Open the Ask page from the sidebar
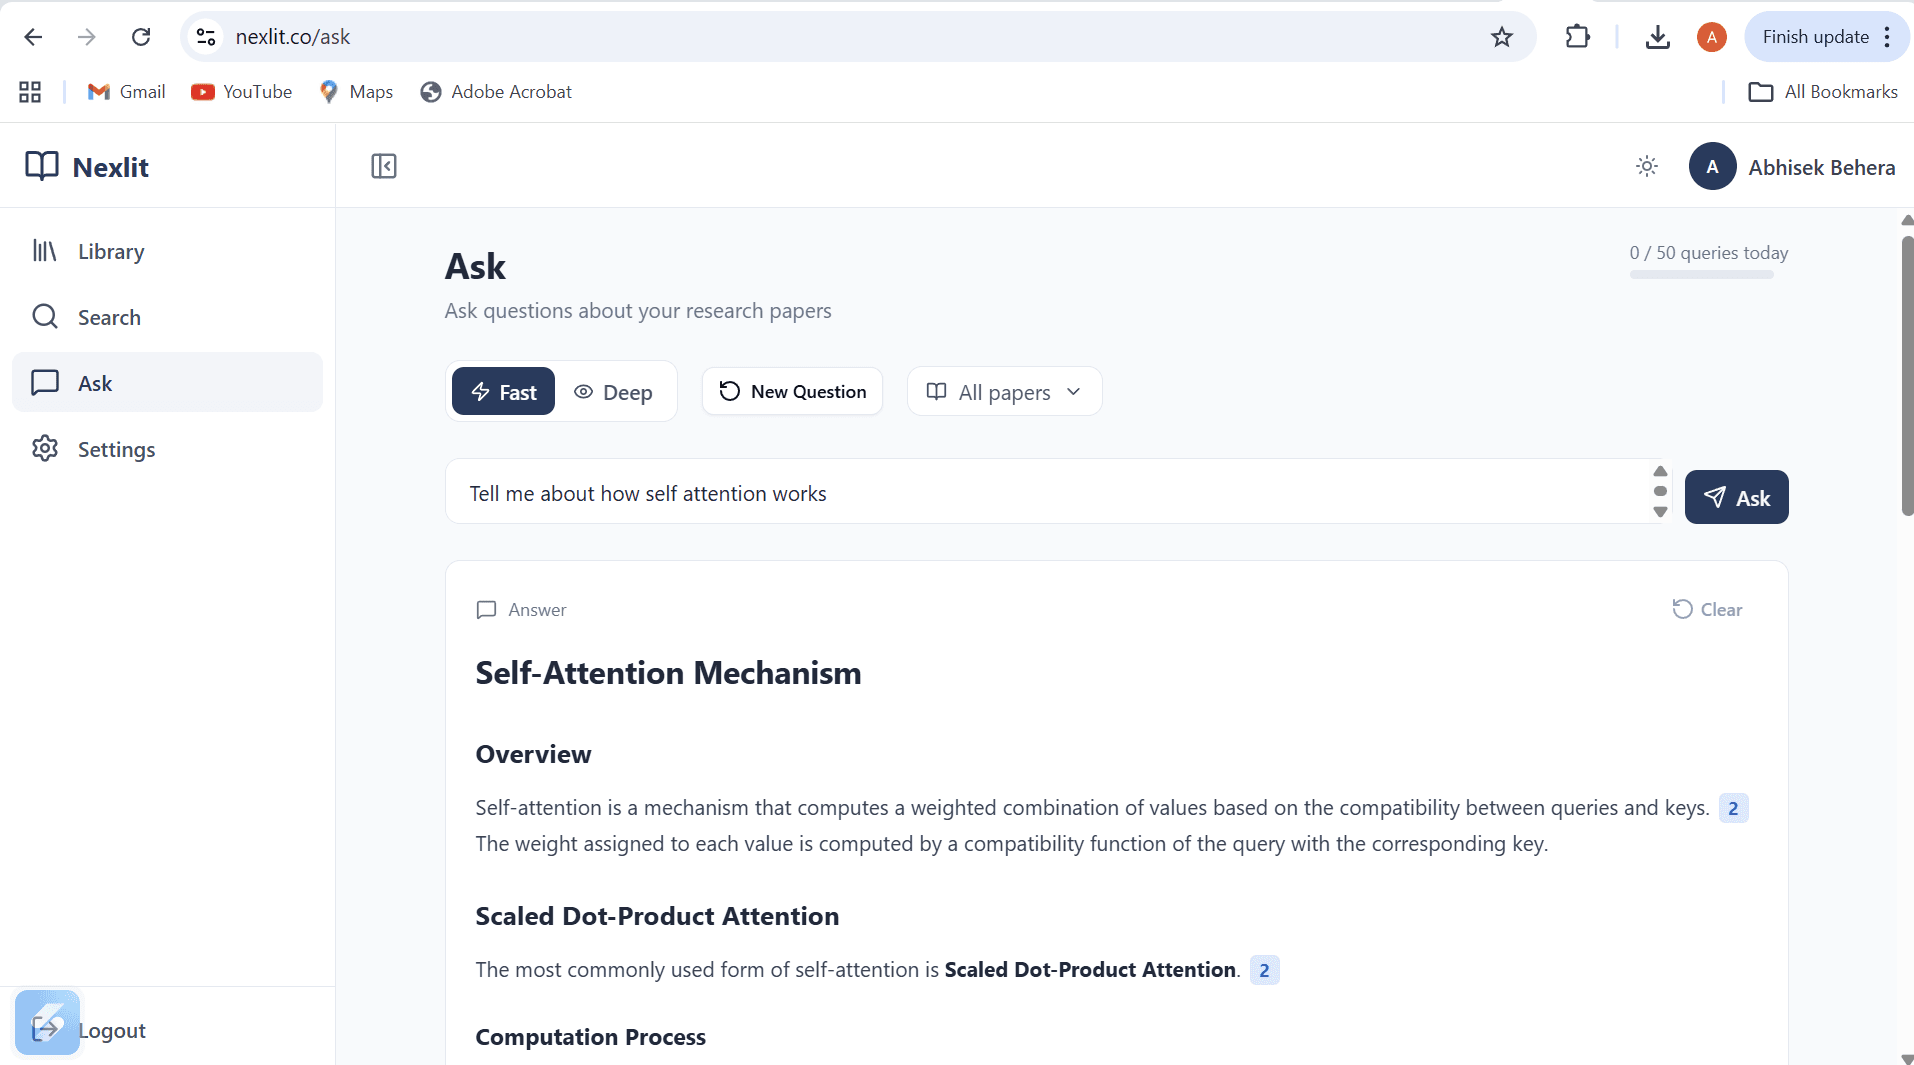 tap(95, 382)
